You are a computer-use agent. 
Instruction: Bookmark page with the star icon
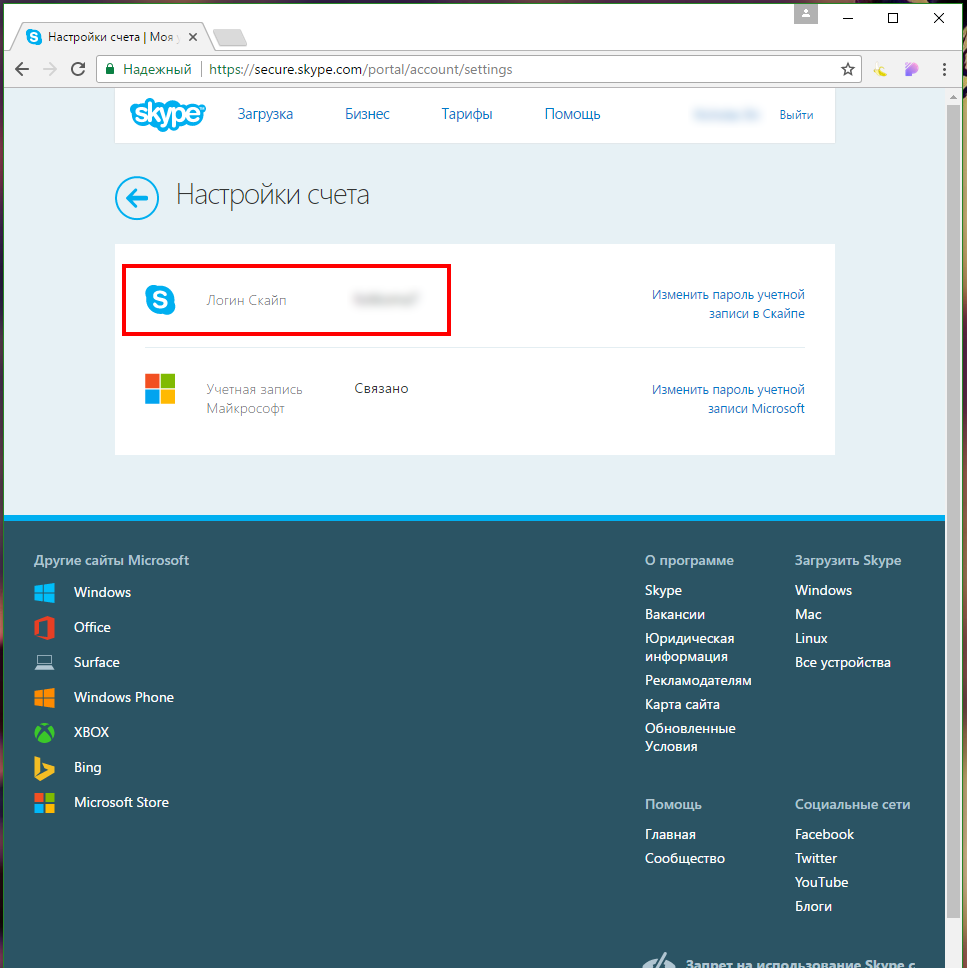pyautogui.click(x=848, y=69)
